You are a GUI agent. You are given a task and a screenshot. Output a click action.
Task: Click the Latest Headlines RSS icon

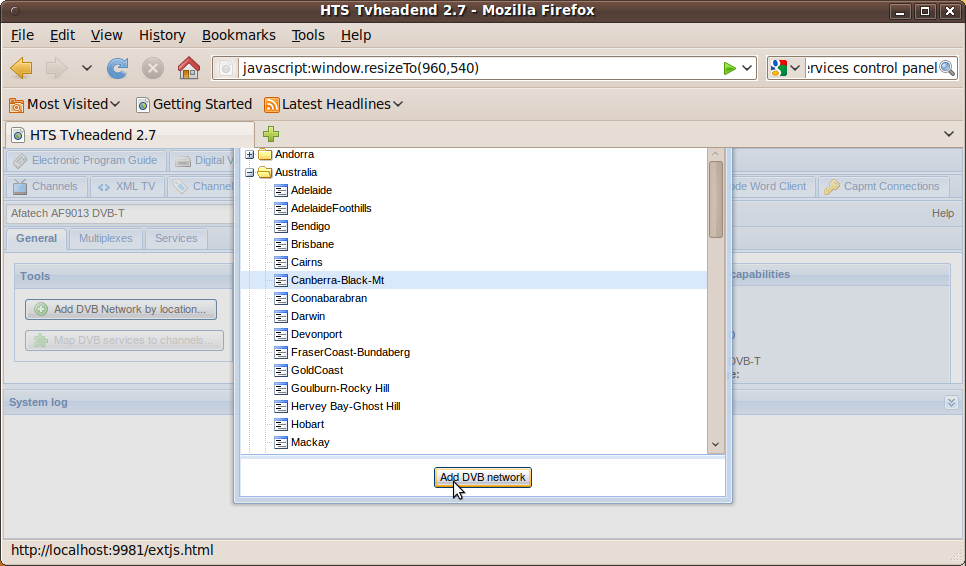[x=272, y=105]
